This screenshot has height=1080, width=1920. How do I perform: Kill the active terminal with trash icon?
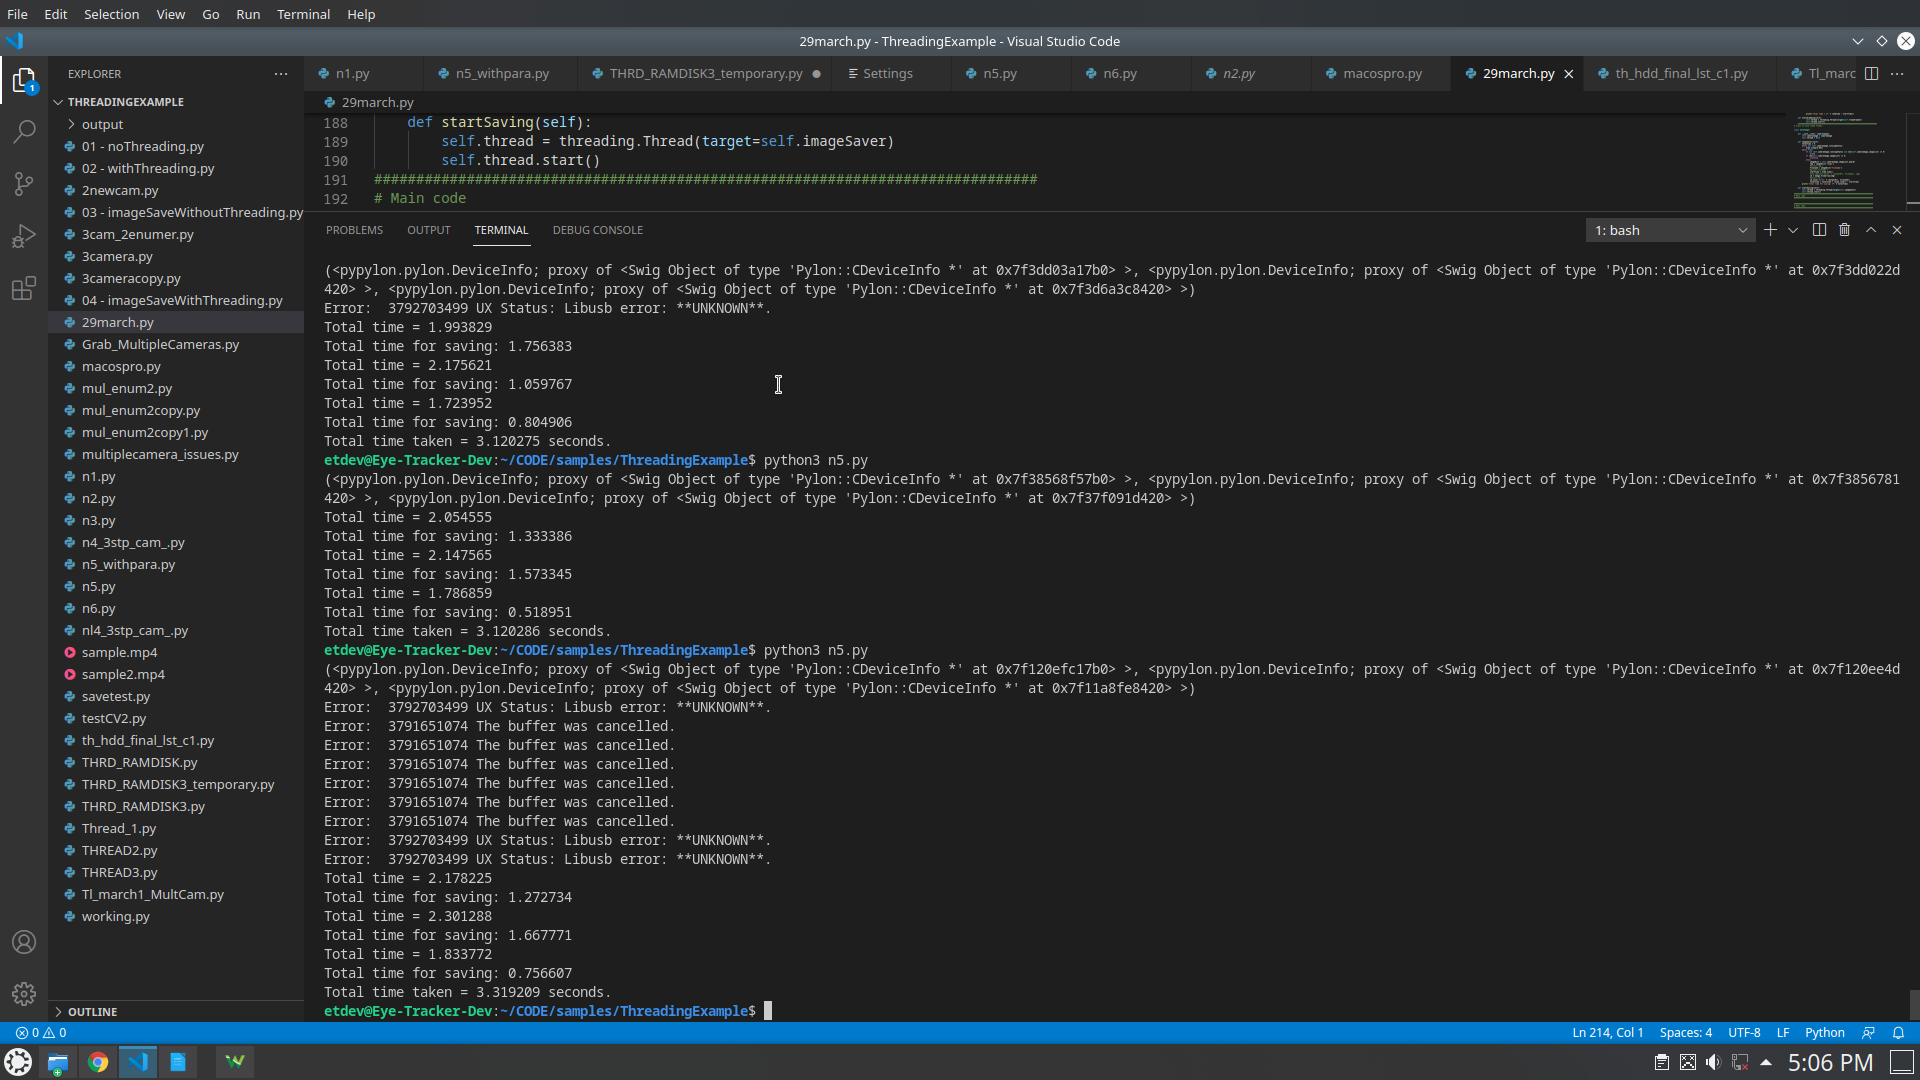click(x=1844, y=229)
